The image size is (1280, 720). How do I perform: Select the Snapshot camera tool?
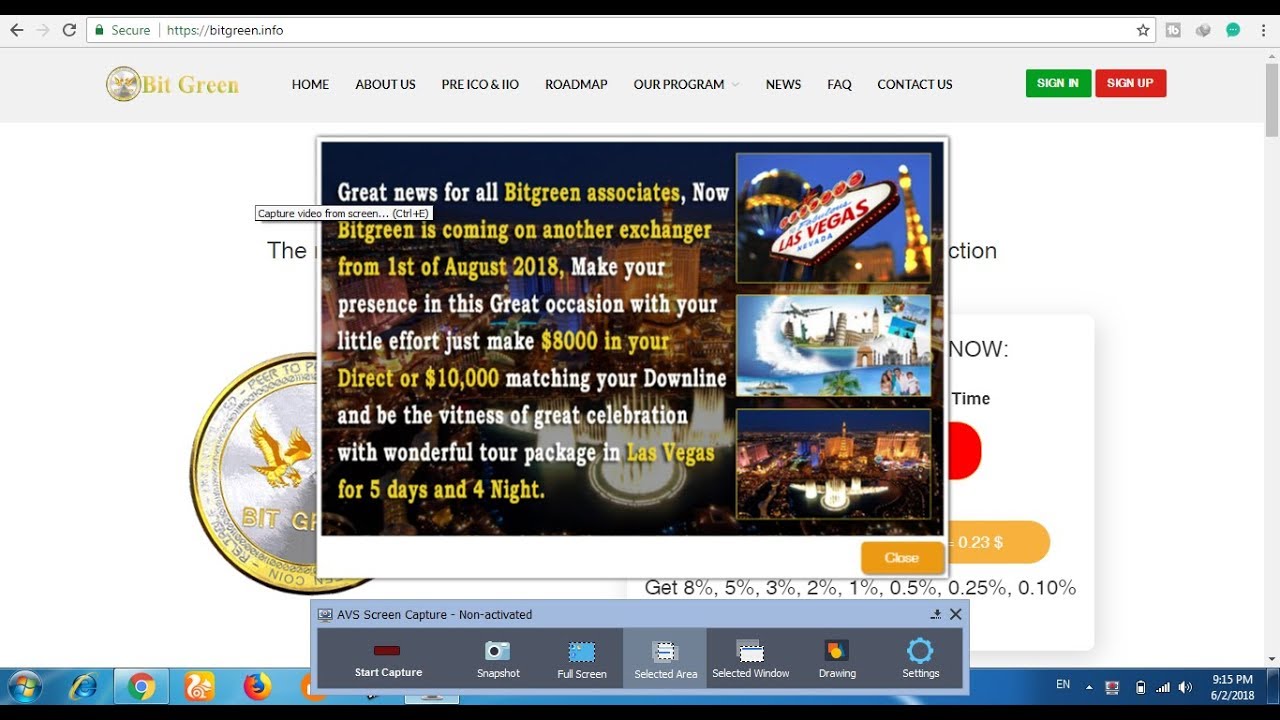click(498, 659)
